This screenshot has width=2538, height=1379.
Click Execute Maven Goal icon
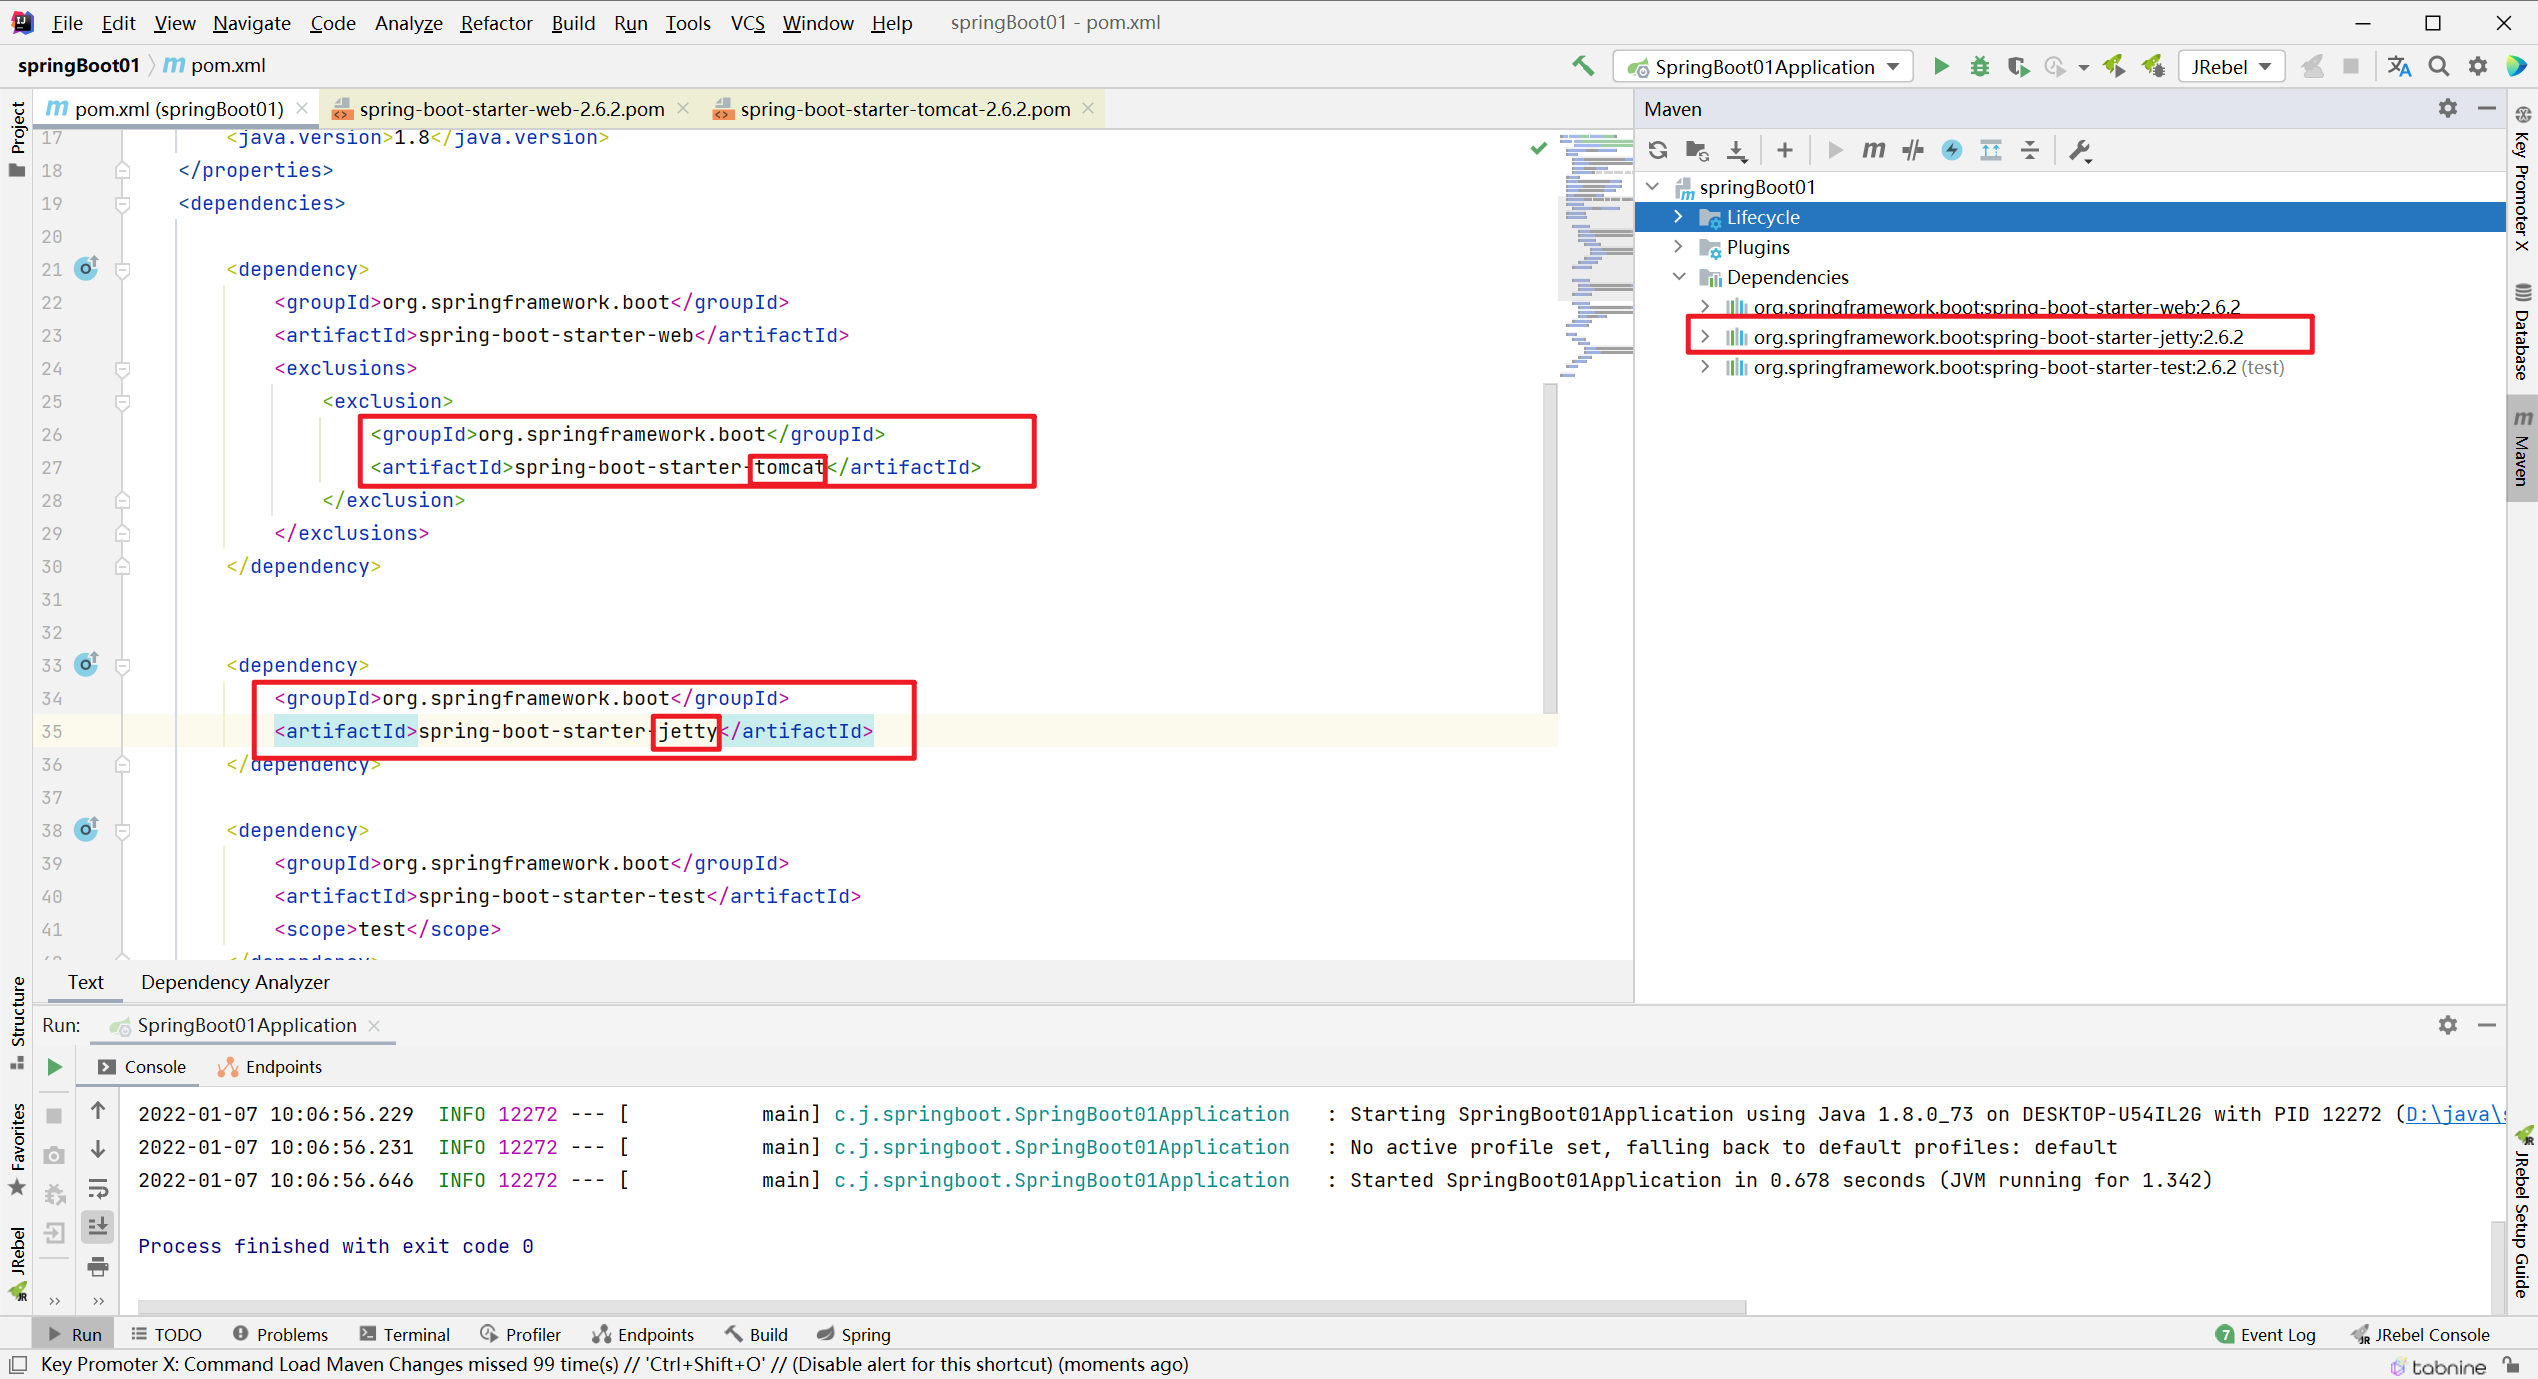[x=1873, y=150]
